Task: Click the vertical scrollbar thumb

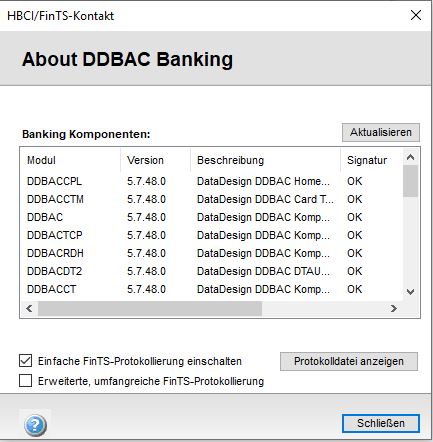Action: point(410,181)
